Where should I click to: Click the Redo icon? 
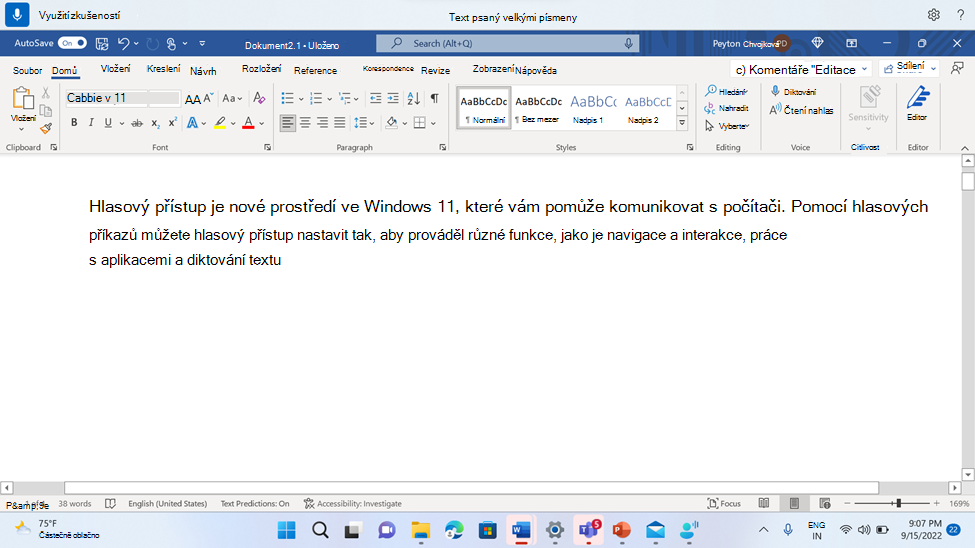click(152, 44)
